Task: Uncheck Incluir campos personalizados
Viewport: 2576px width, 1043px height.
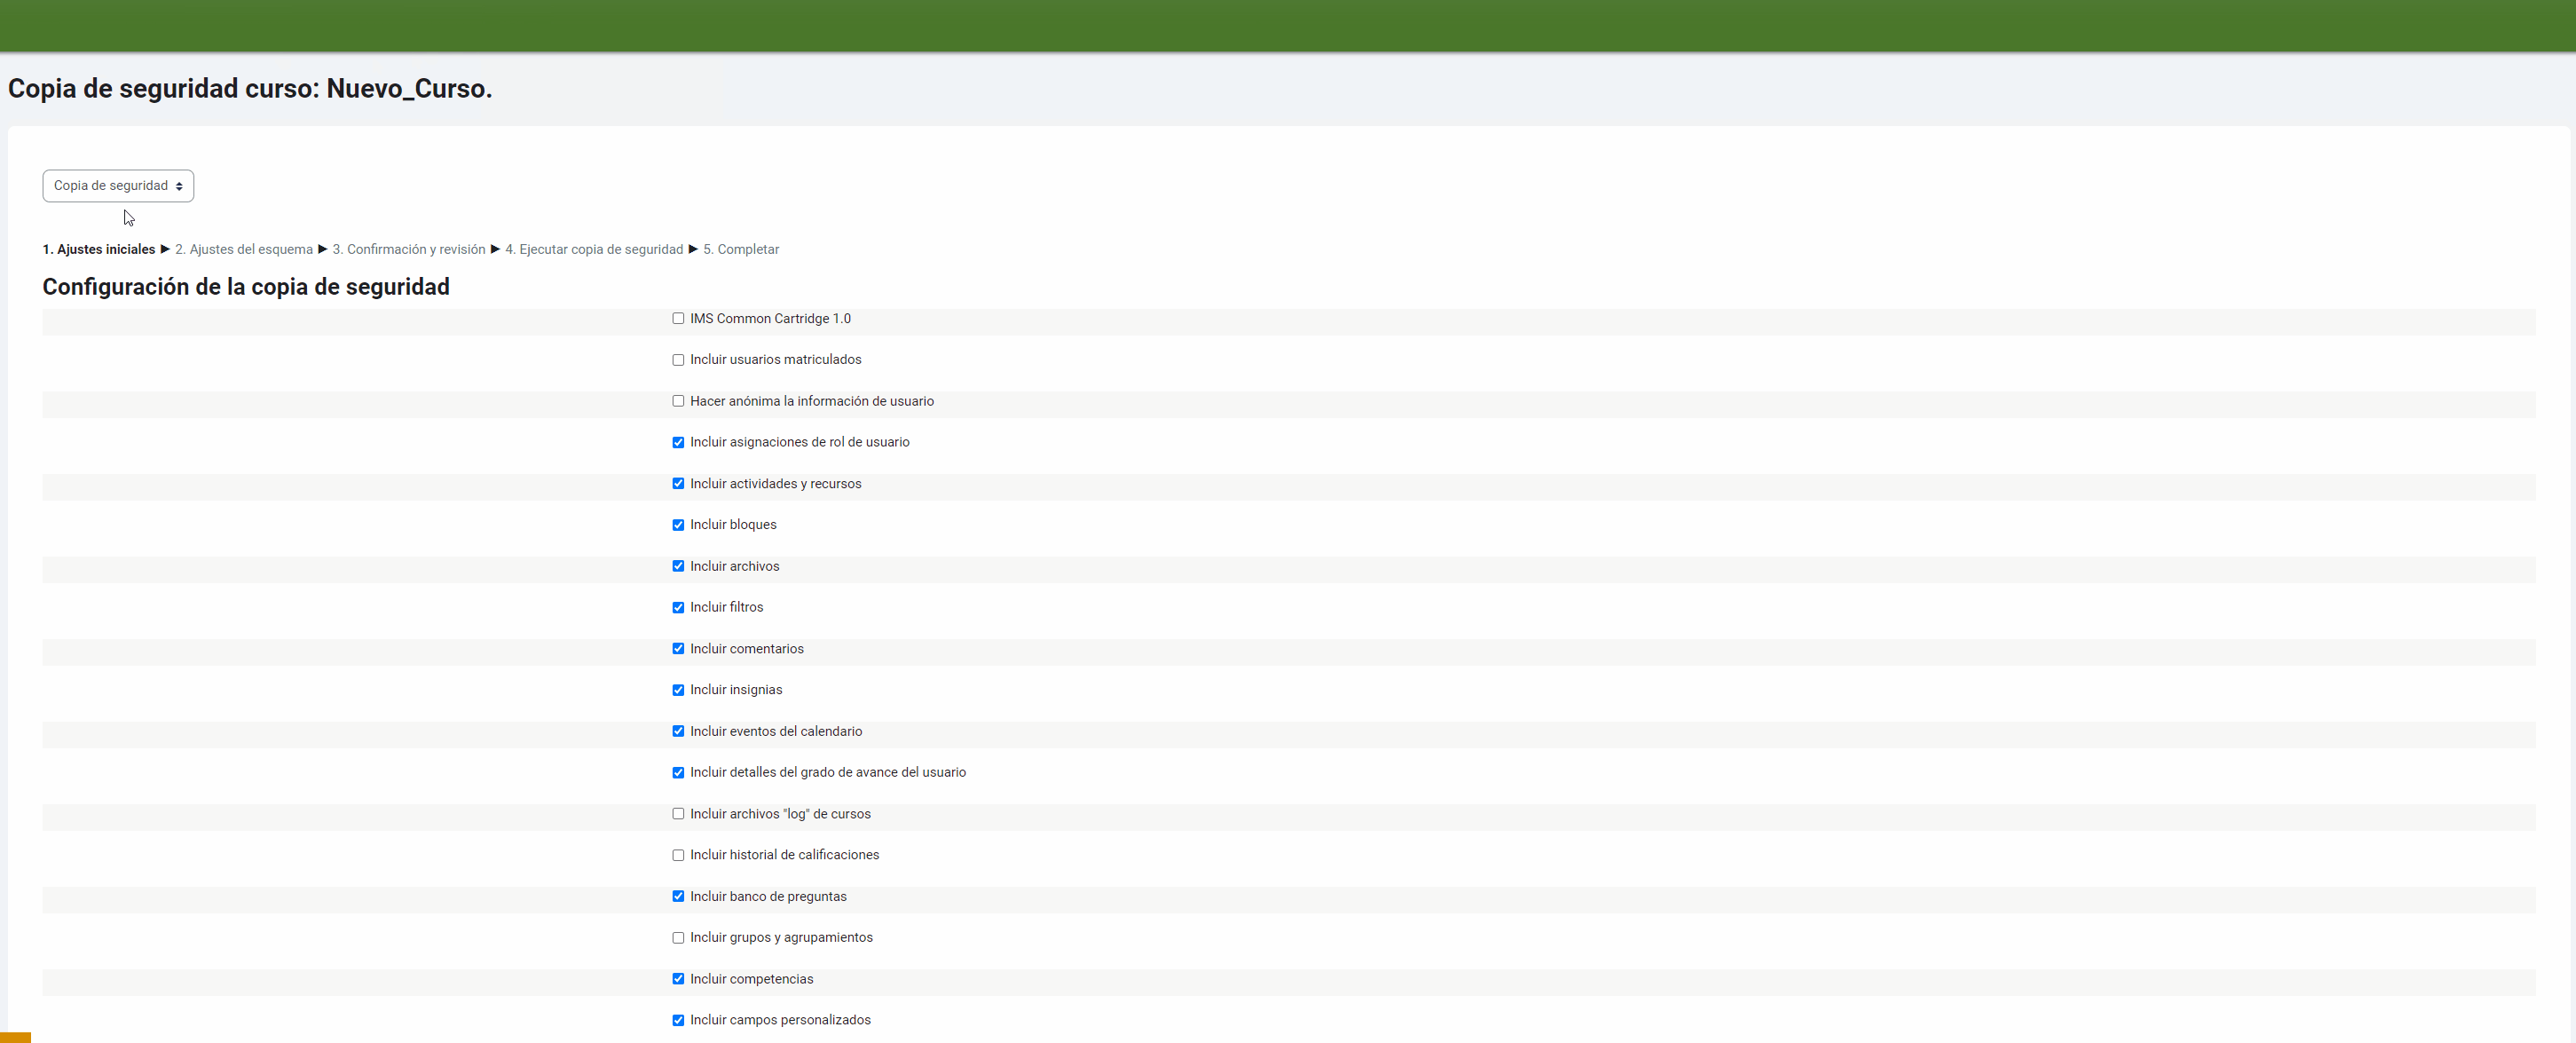Action: pyautogui.click(x=678, y=1020)
